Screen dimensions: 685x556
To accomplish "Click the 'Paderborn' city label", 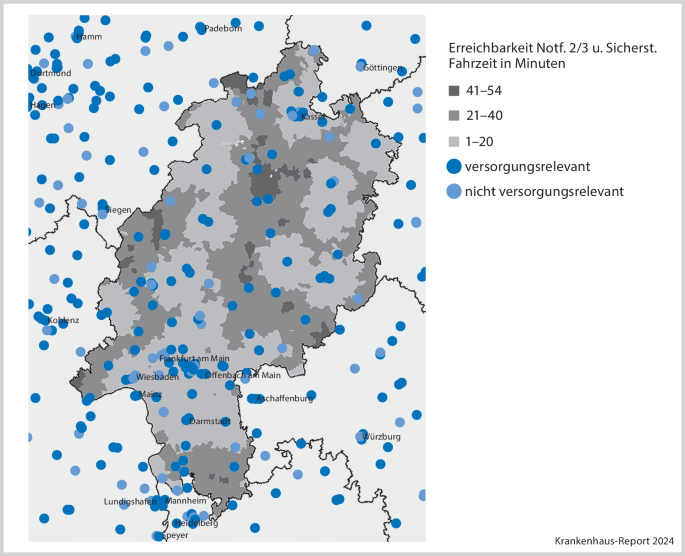I will coord(223,29).
